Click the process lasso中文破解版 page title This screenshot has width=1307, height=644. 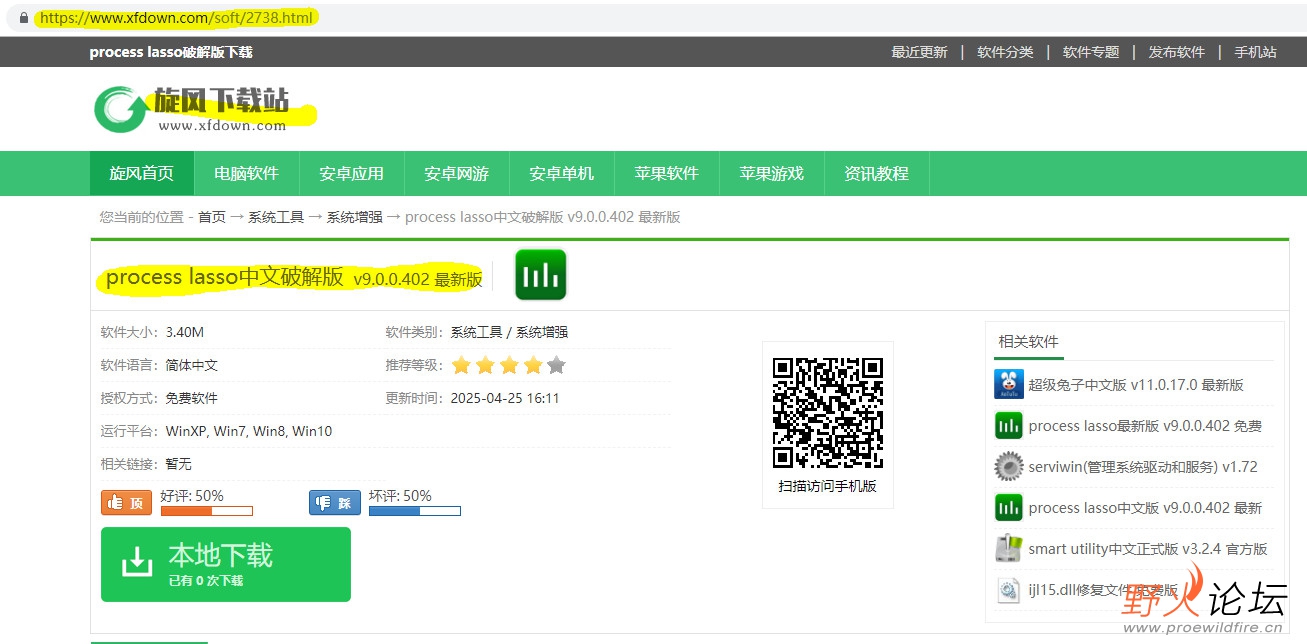pyautogui.click(x=294, y=278)
